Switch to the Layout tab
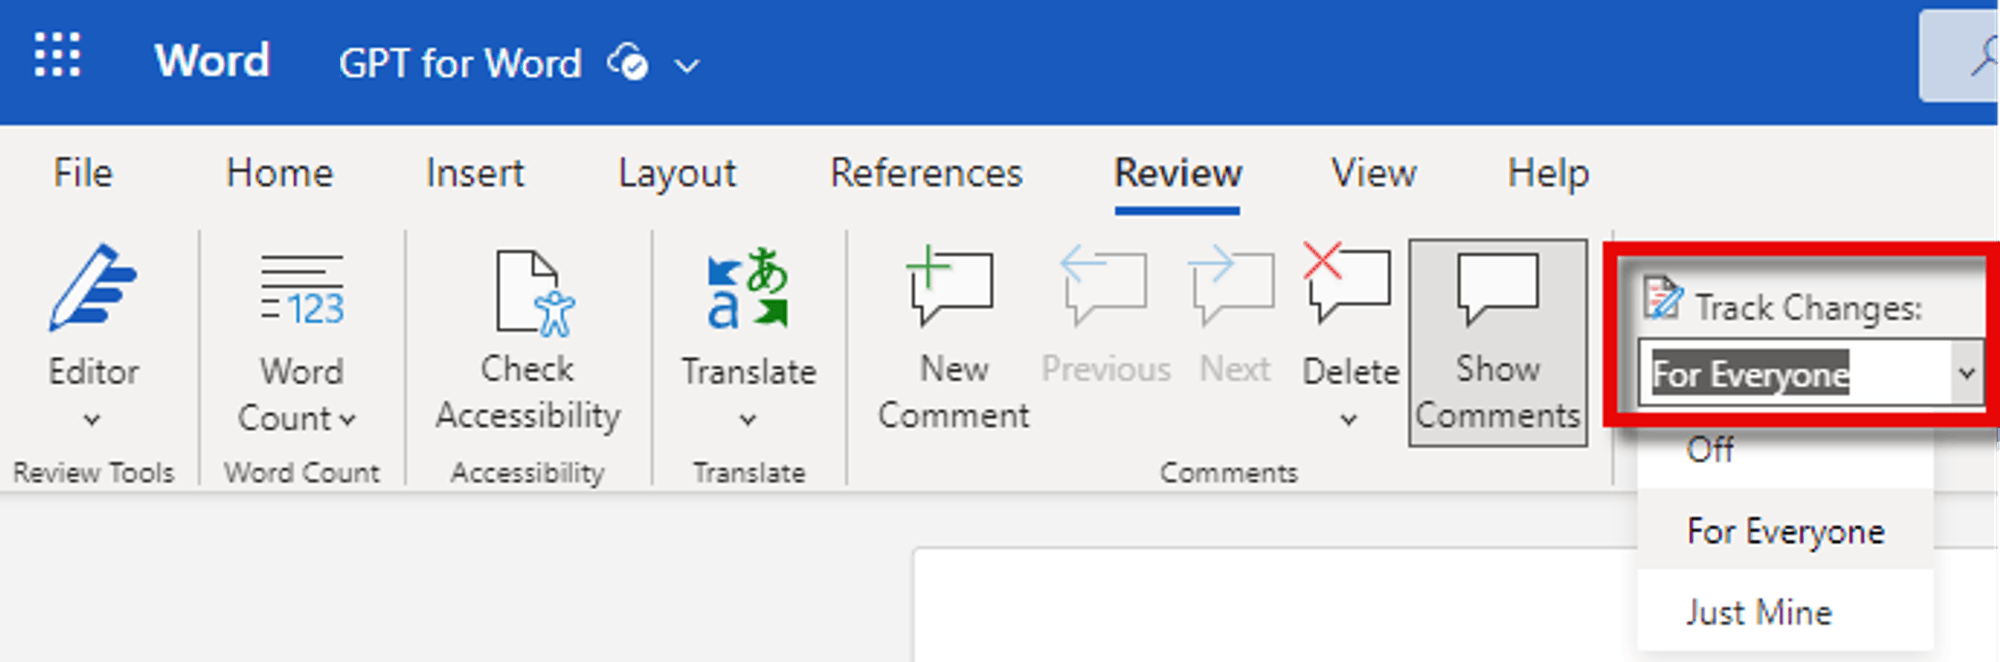Image resolution: width=2000 pixels, height=662 pixels. click(x=677, y=175)
